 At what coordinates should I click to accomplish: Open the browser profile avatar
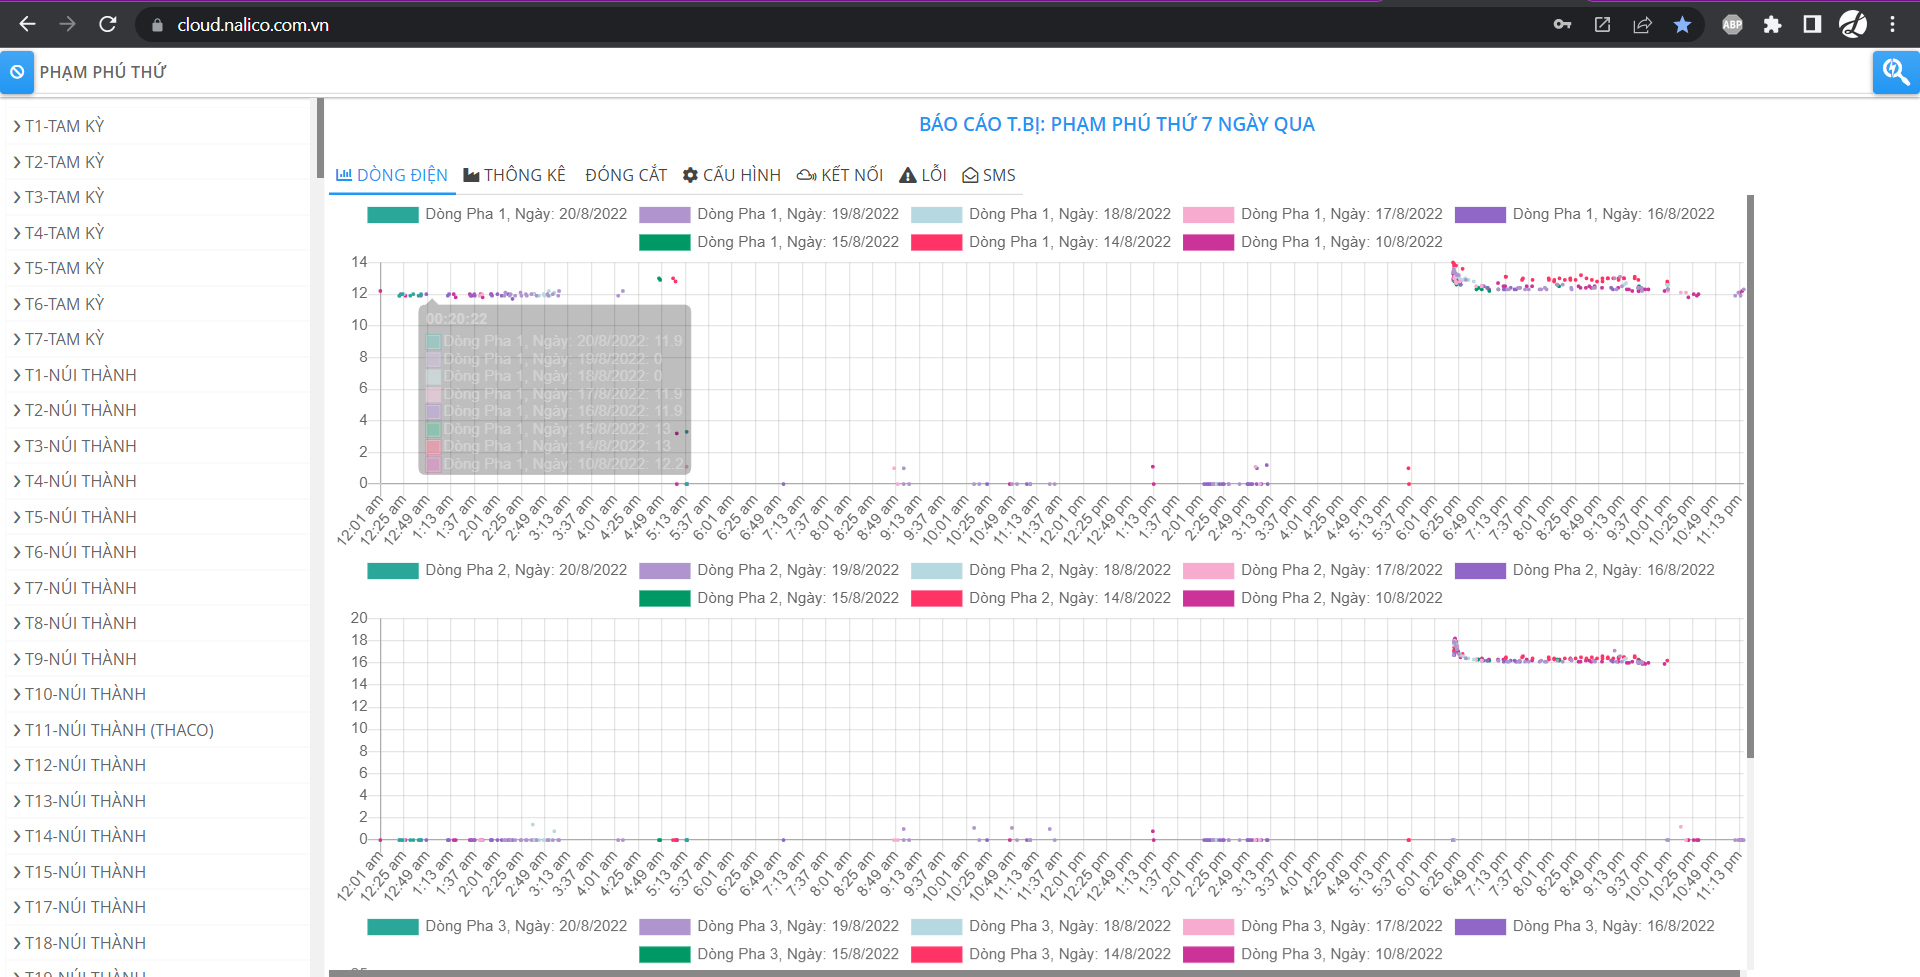coord(1853,24)
